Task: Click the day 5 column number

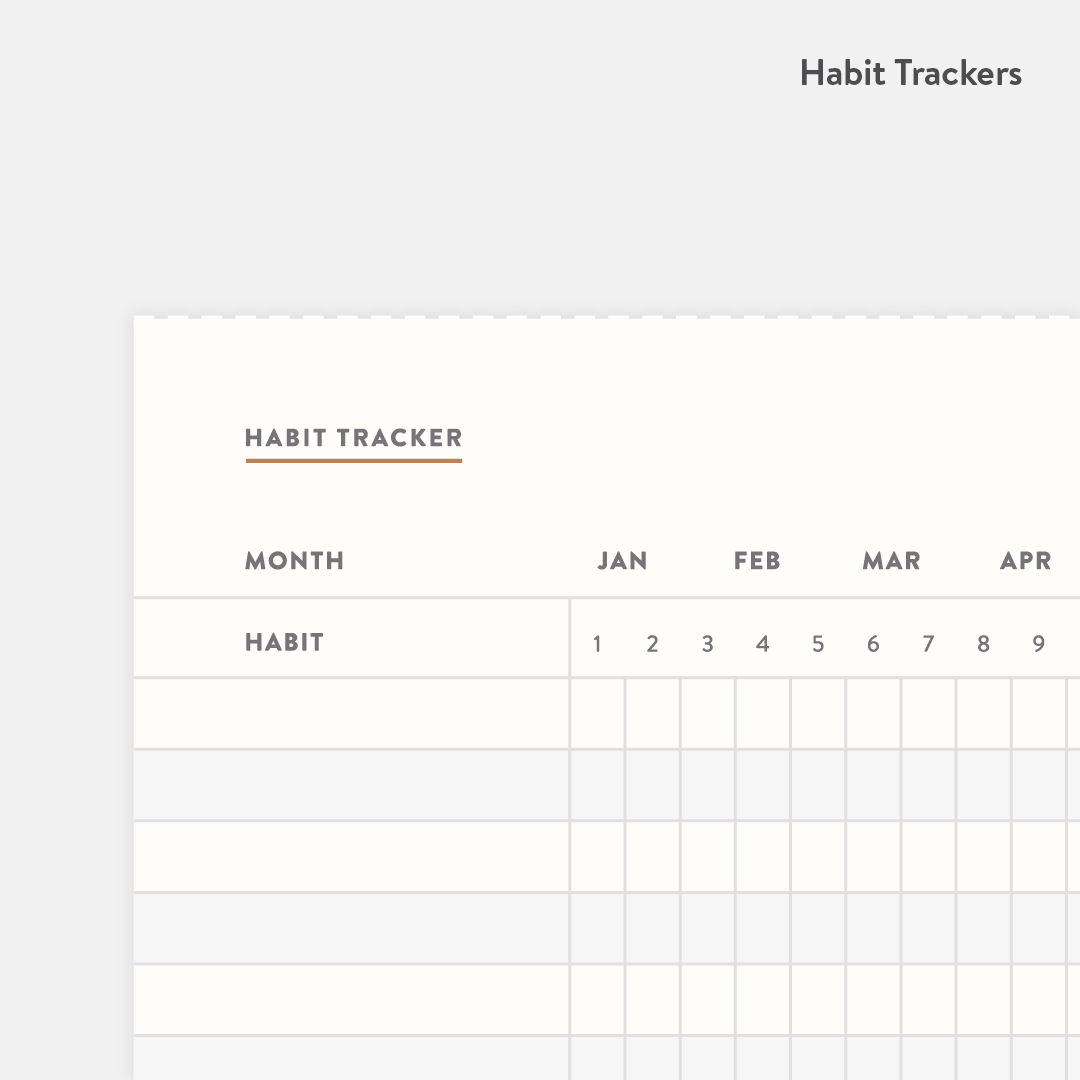Action: [x=818, y=644]
